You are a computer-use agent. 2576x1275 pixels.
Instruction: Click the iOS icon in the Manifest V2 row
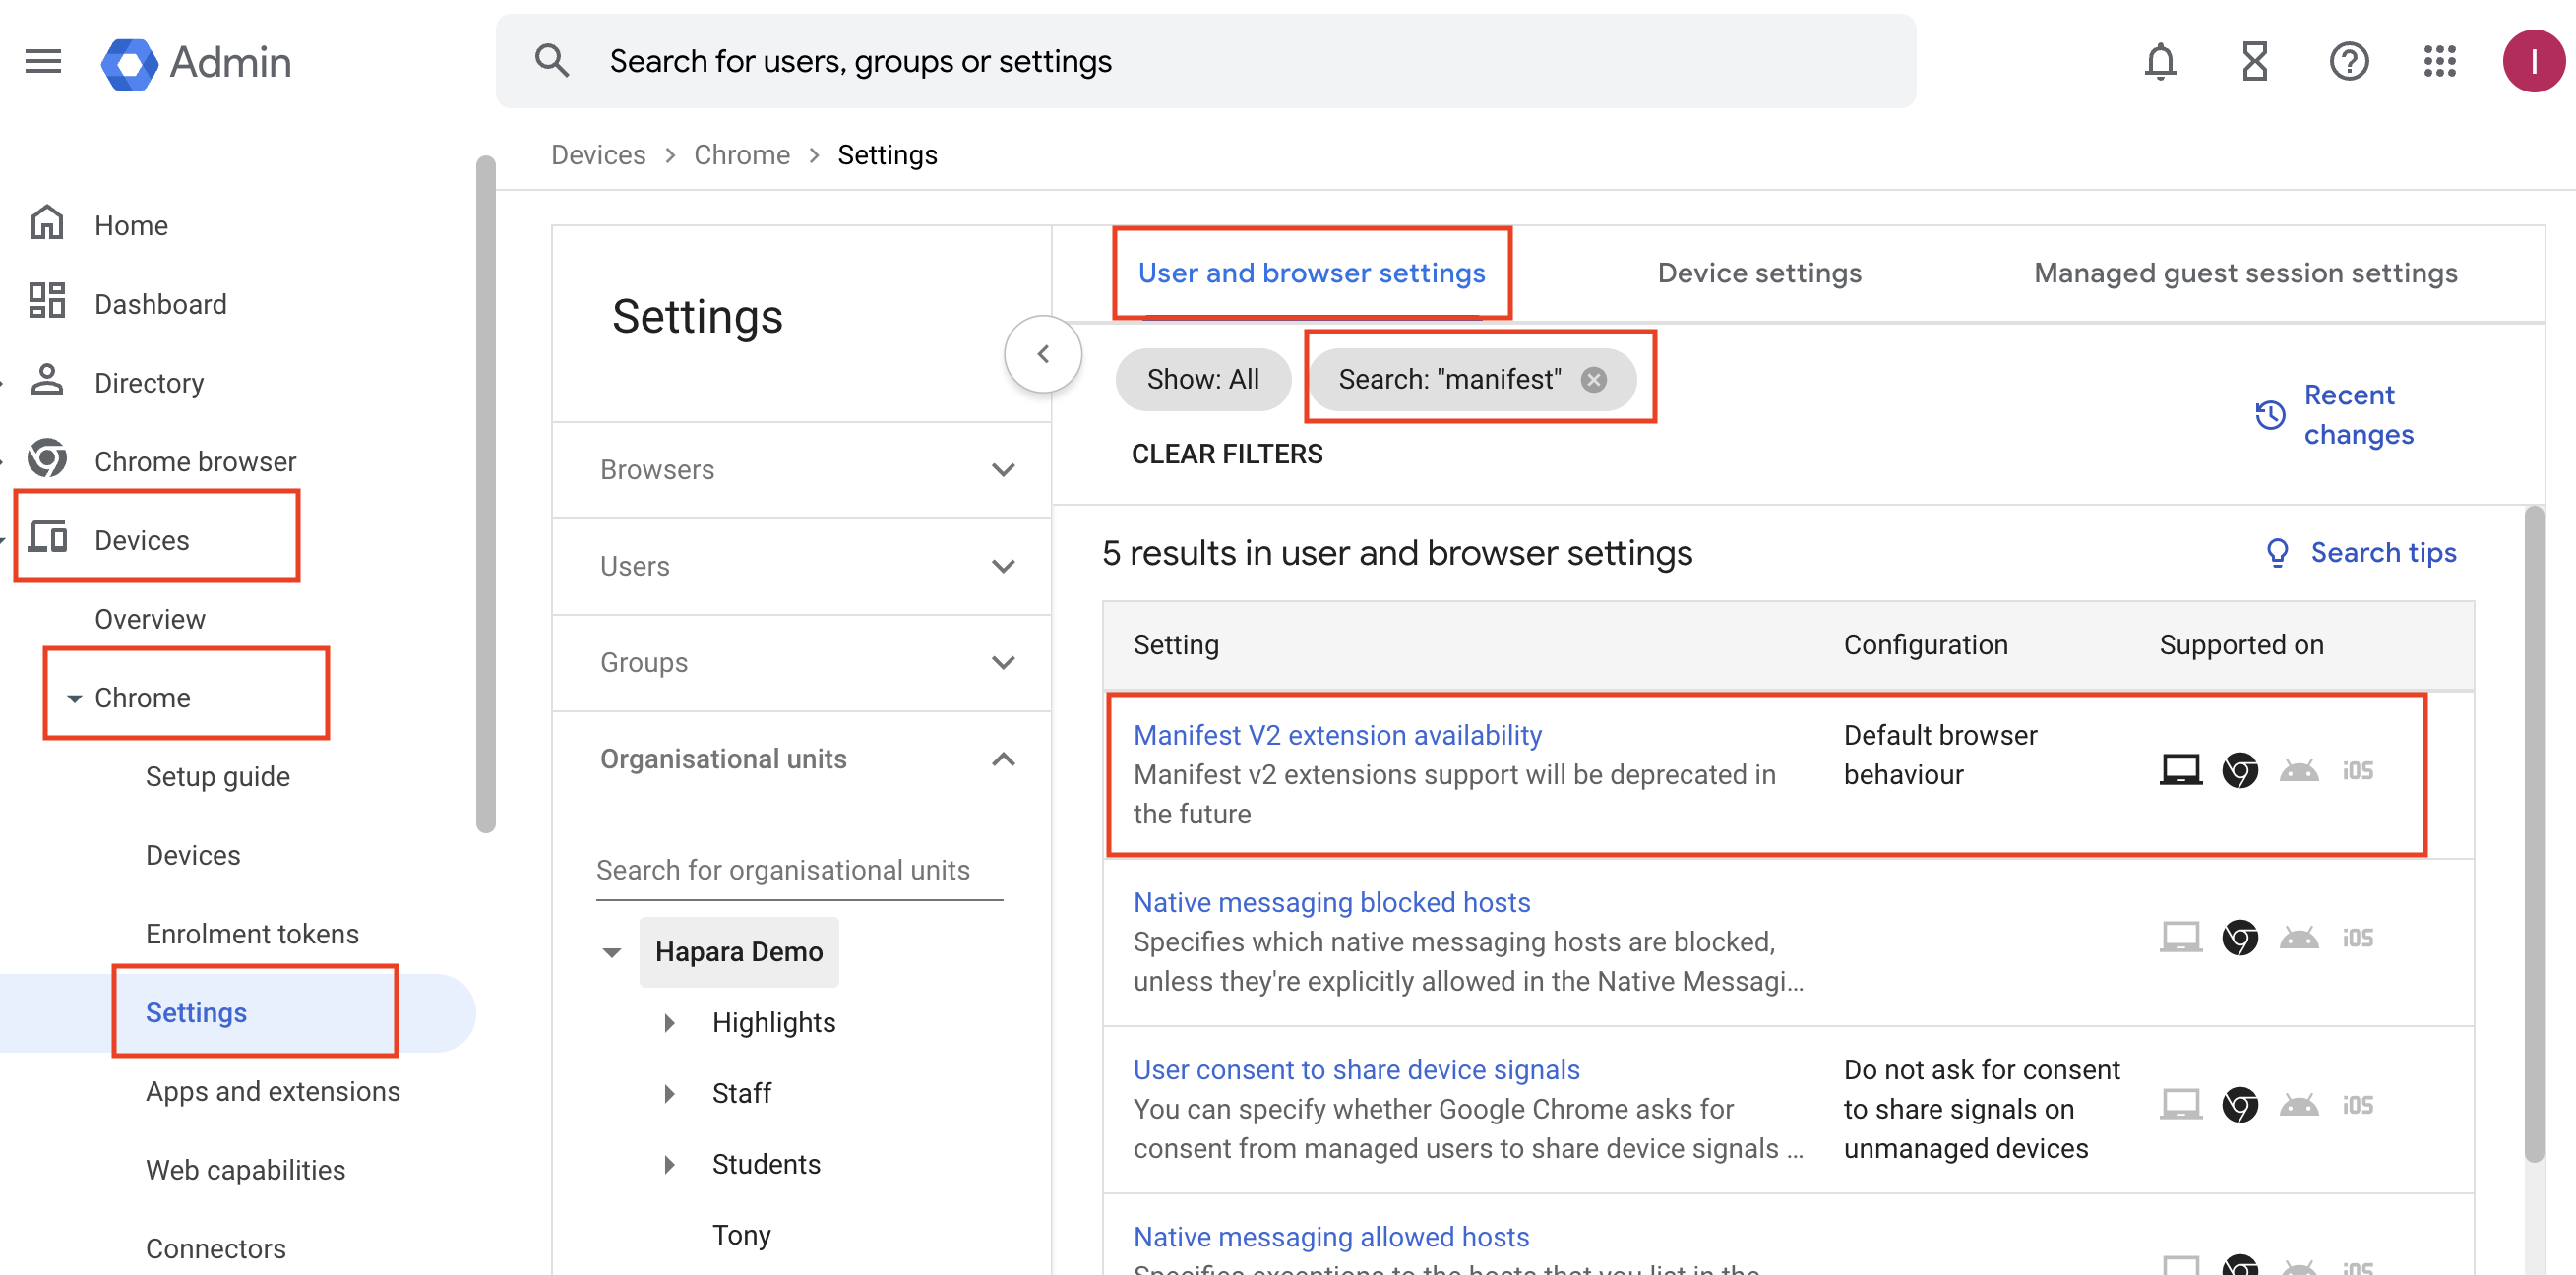(x=2357, y=770)
